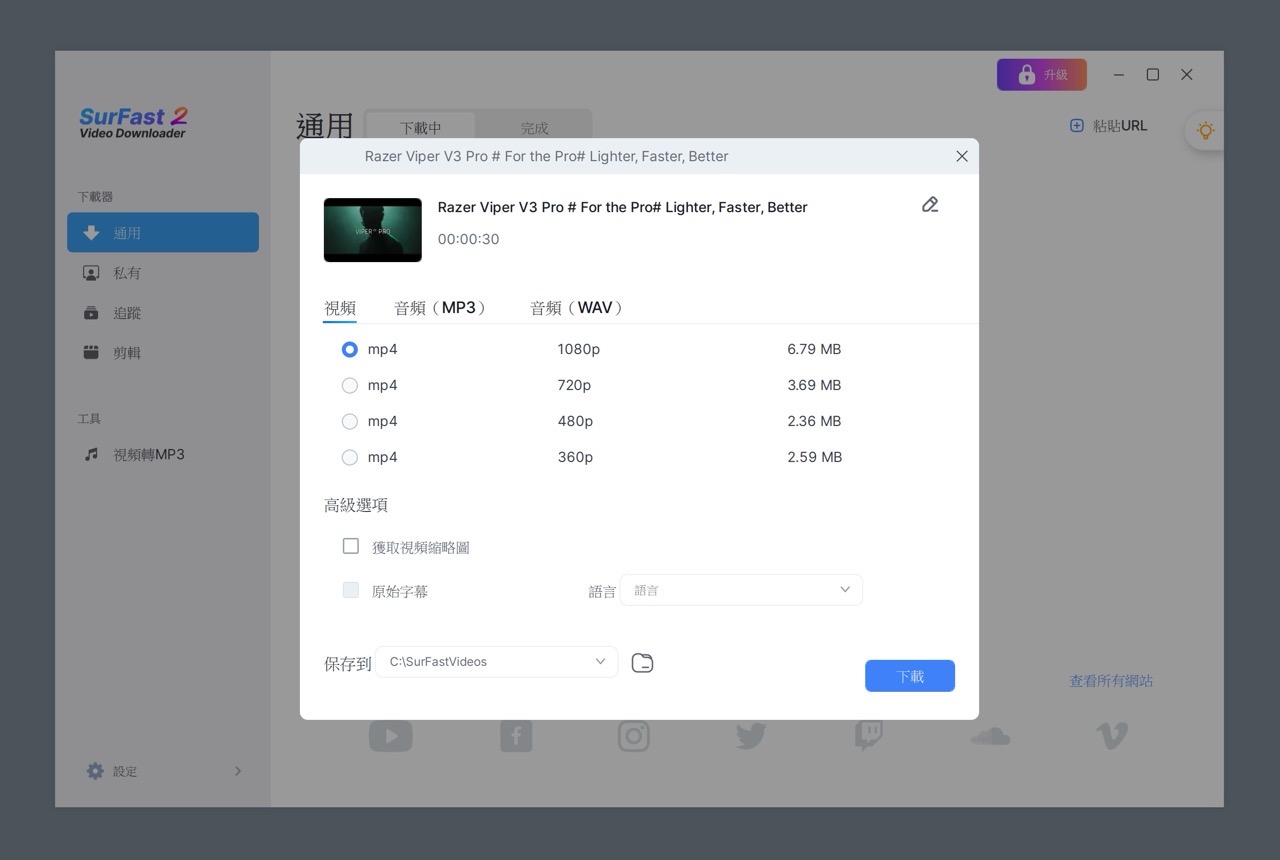This screenshot has width=1280, height=860.
Task: Open 私有 downloader in sidebar
Action: 163,273
